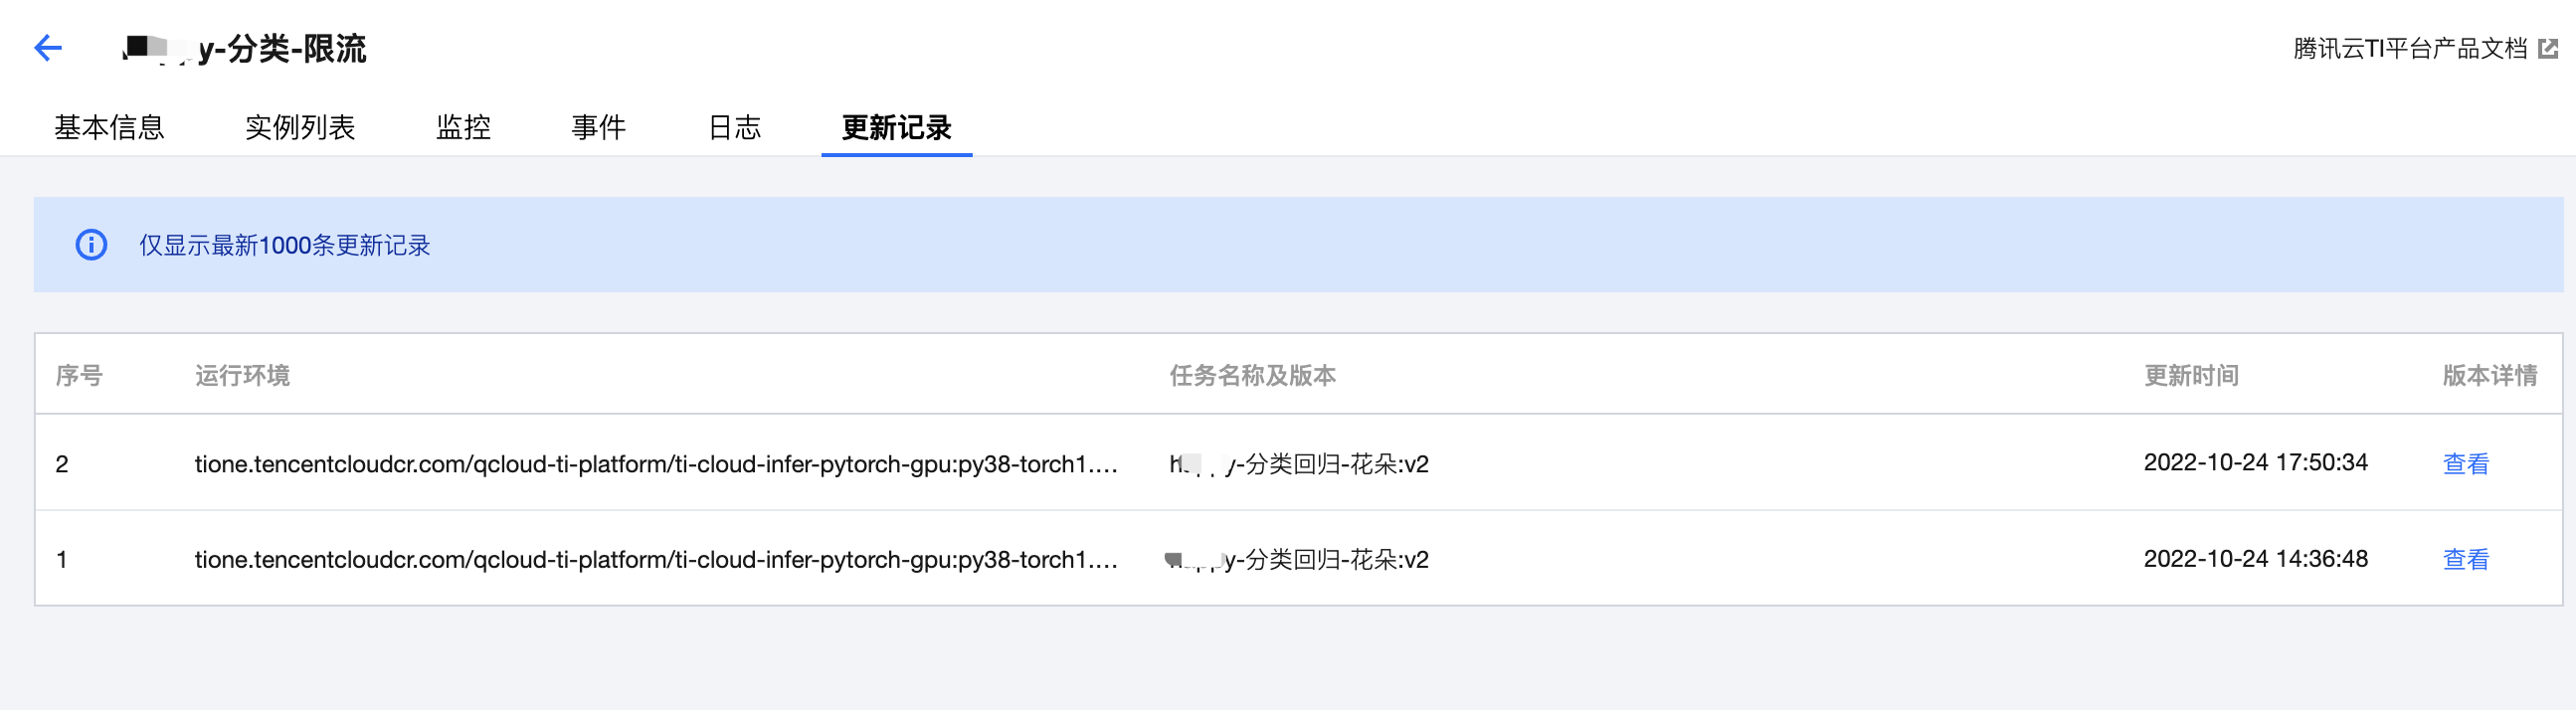
Task: Open the 监控 tab
Action: (x=463, y=128)
